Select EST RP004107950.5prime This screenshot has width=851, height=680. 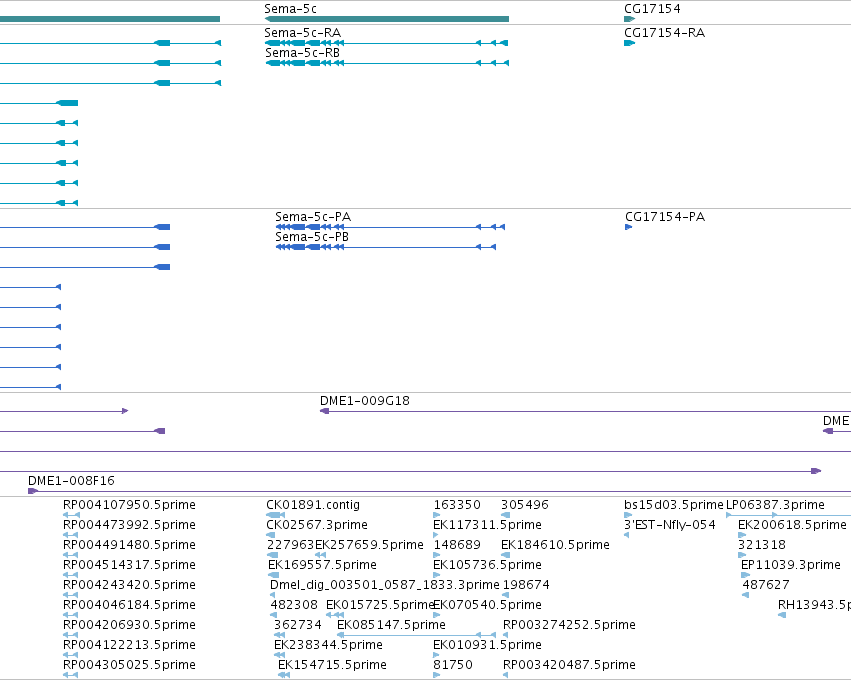tap(129, 505)
